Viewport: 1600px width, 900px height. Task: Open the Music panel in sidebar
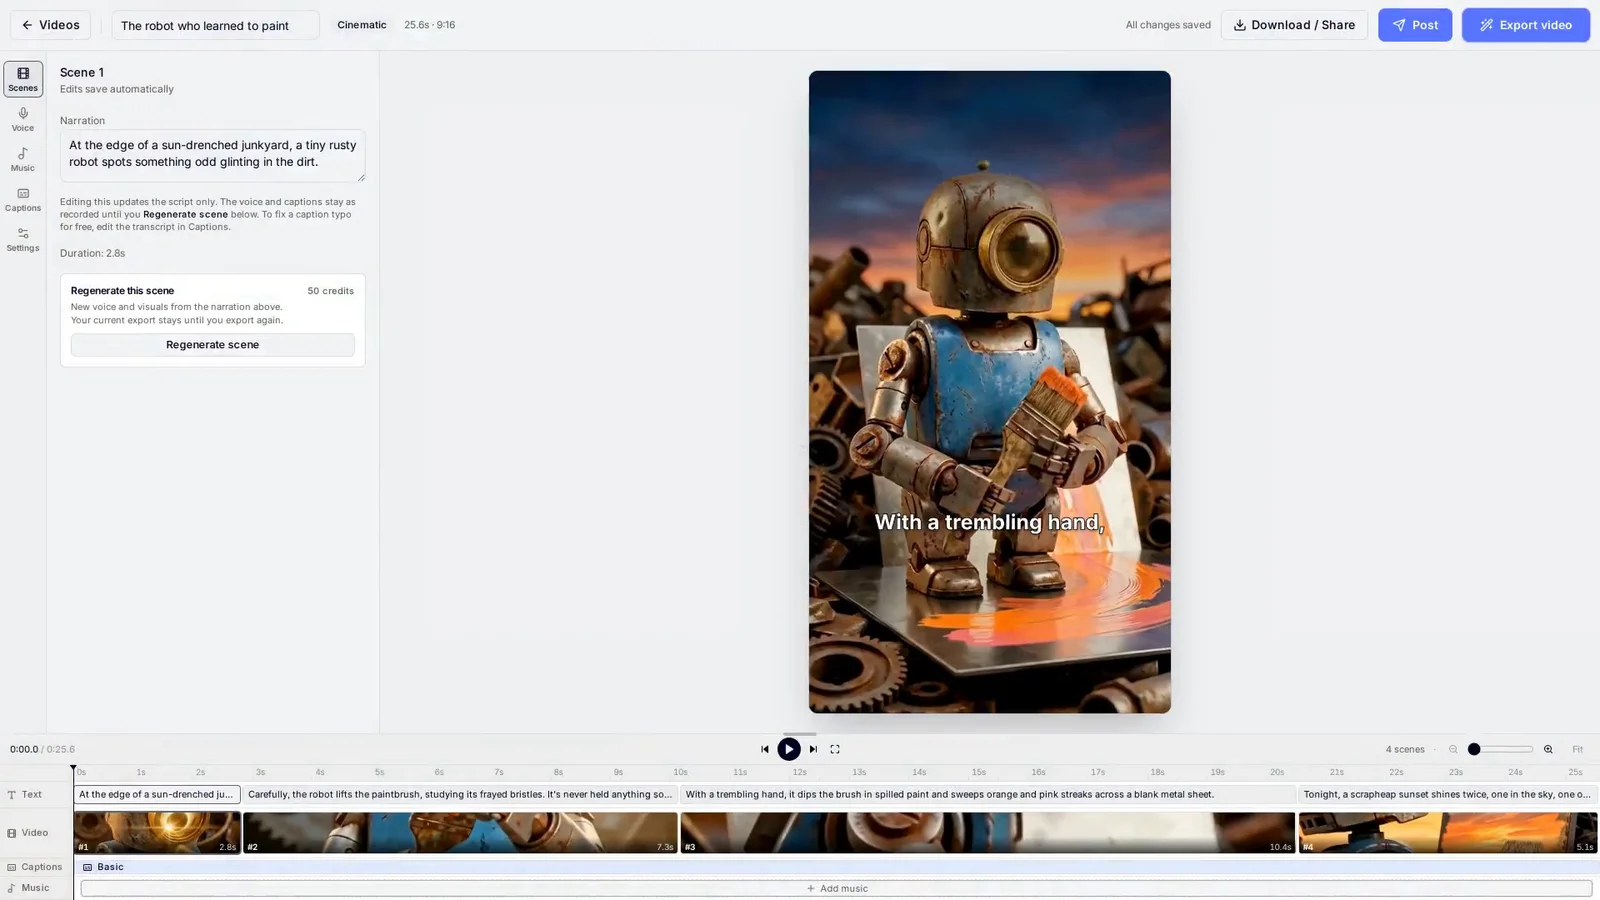[x=23, y=159]
